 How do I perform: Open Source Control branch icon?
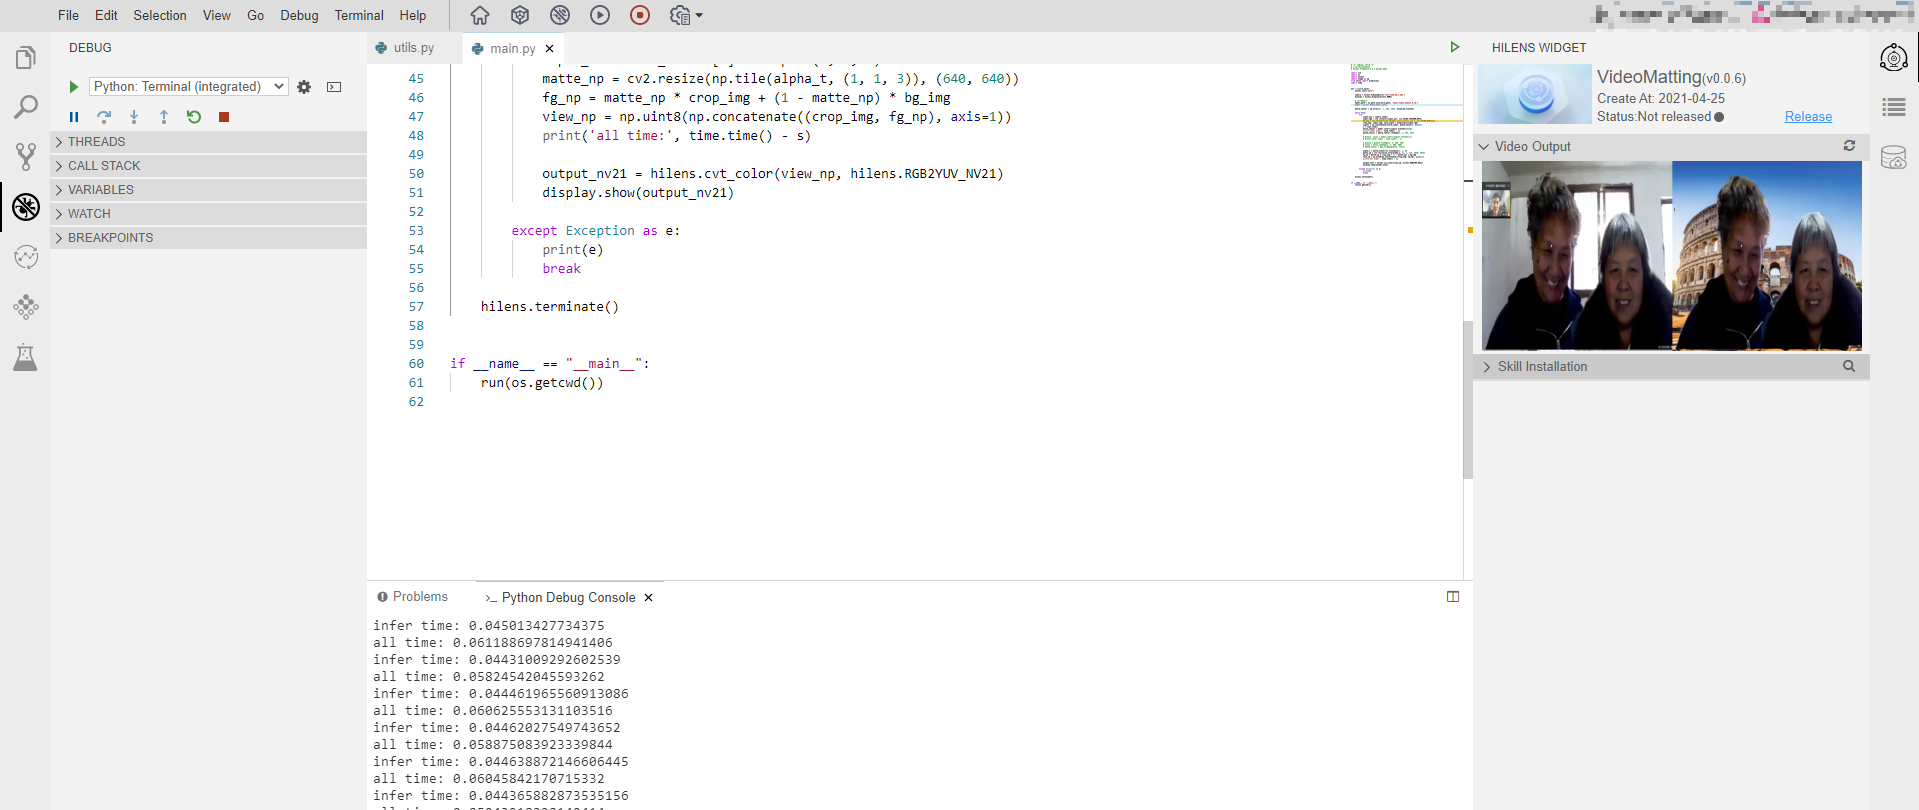[26, 156]
